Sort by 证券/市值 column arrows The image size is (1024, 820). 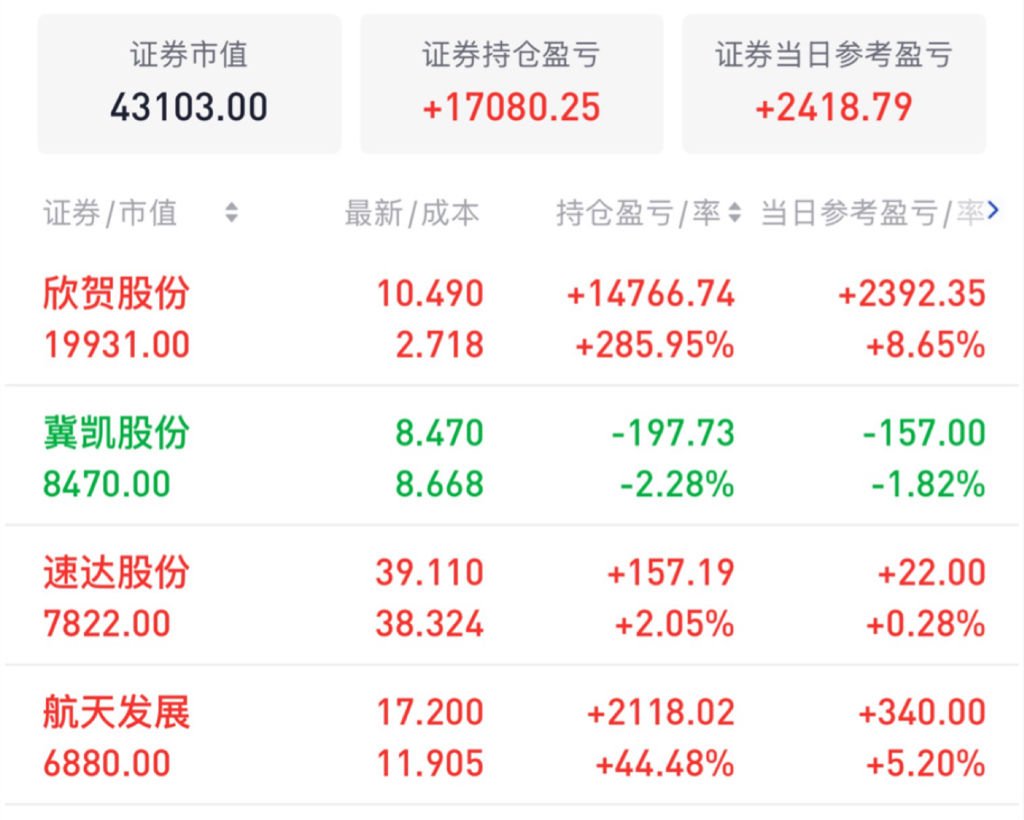point(231,212)
